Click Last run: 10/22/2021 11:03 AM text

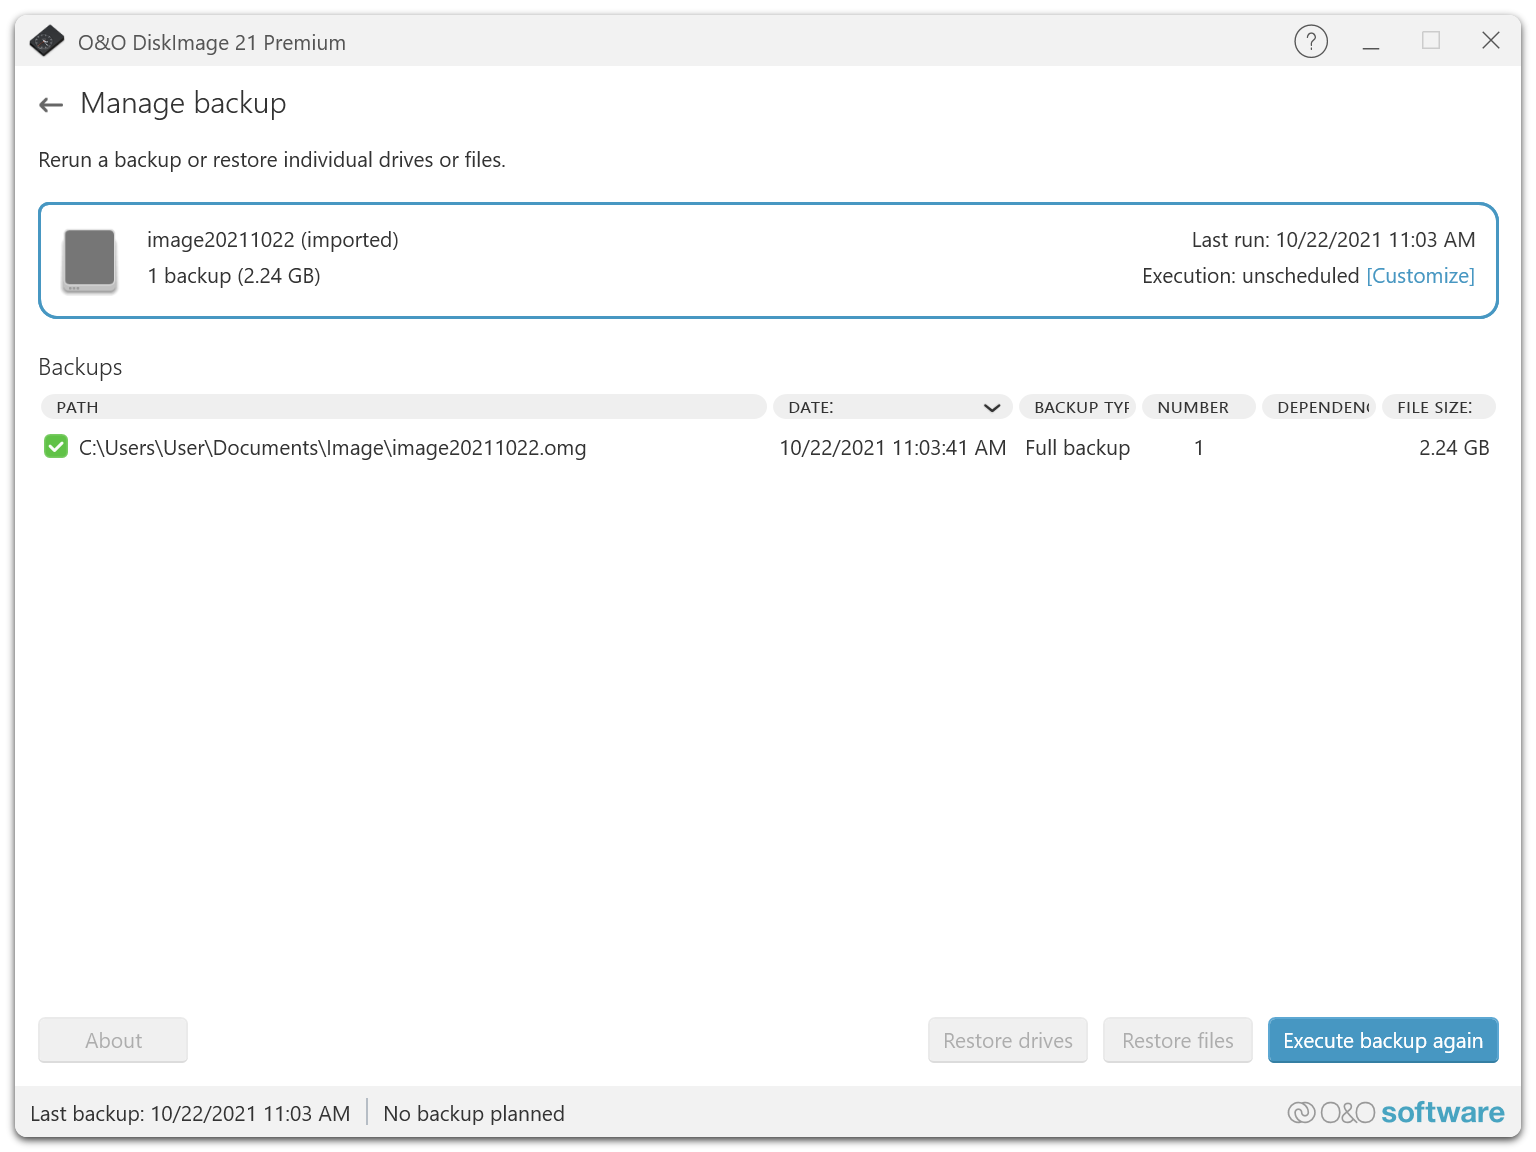coord(1333,240)
